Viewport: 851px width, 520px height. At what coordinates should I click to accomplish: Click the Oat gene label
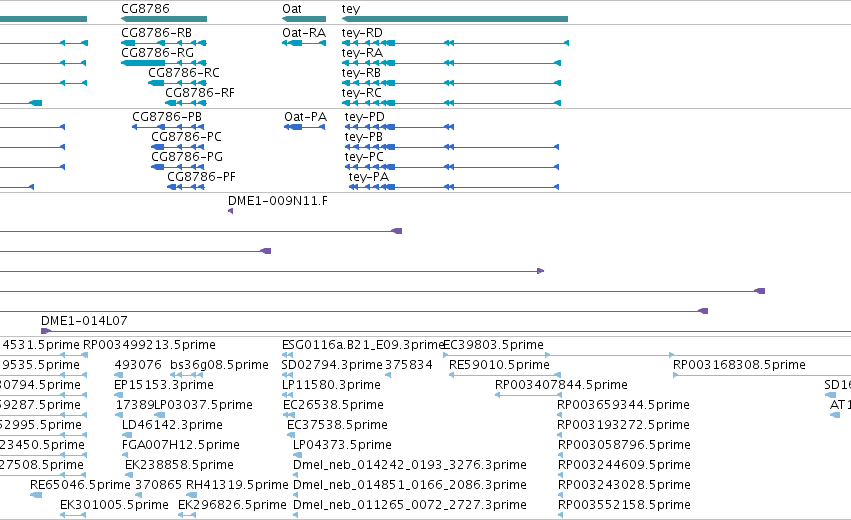[292, 9]
